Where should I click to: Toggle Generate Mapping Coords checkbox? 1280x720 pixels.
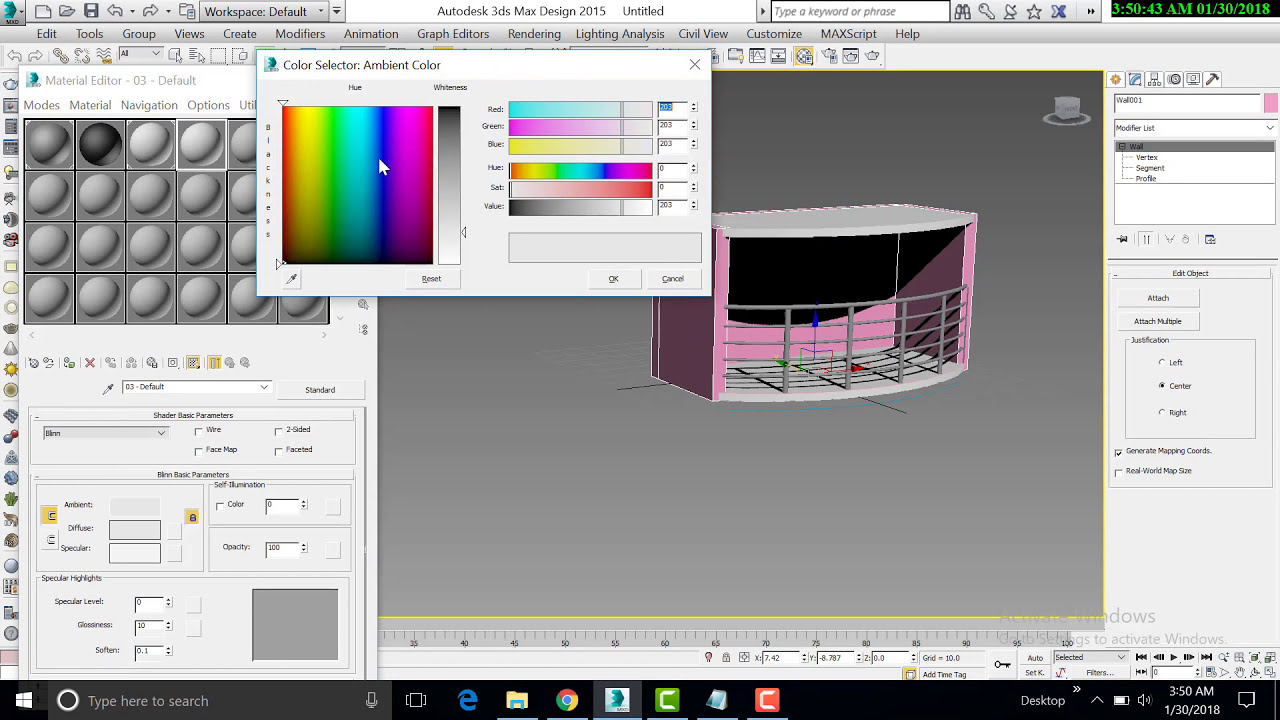[x=1119, y=452]
